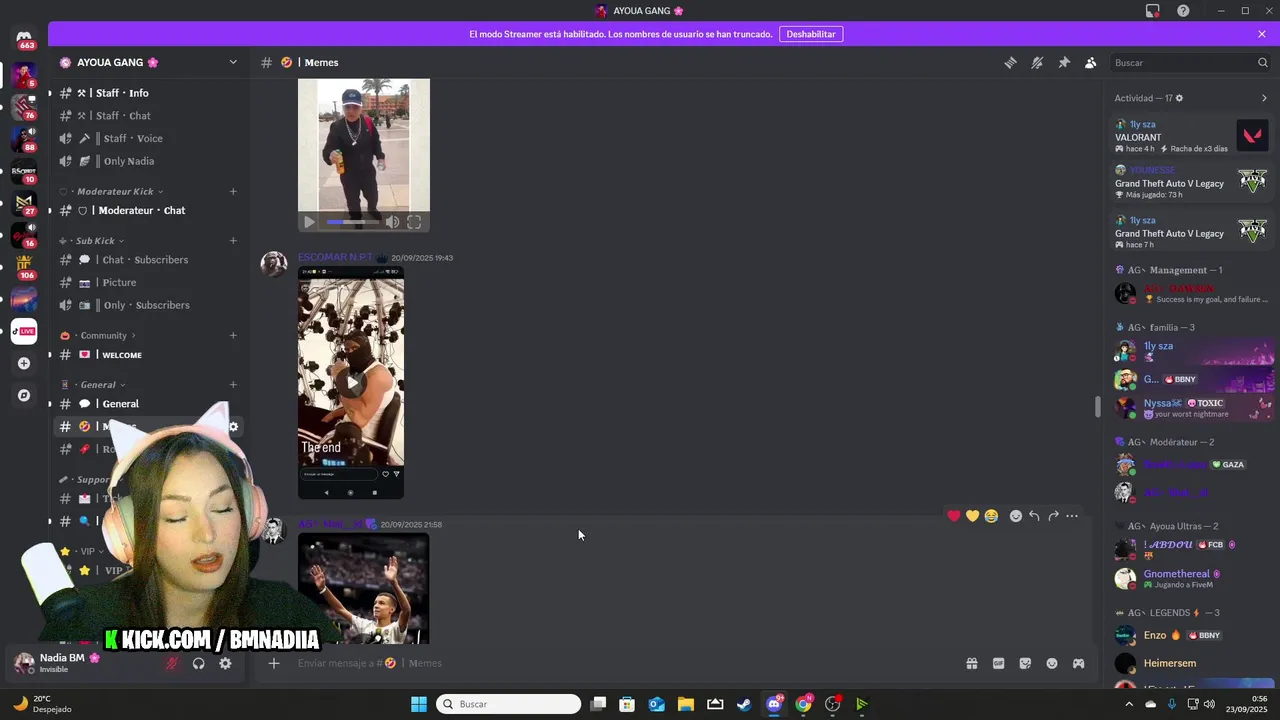Dismiss the Streamer mode banner

1262,34
